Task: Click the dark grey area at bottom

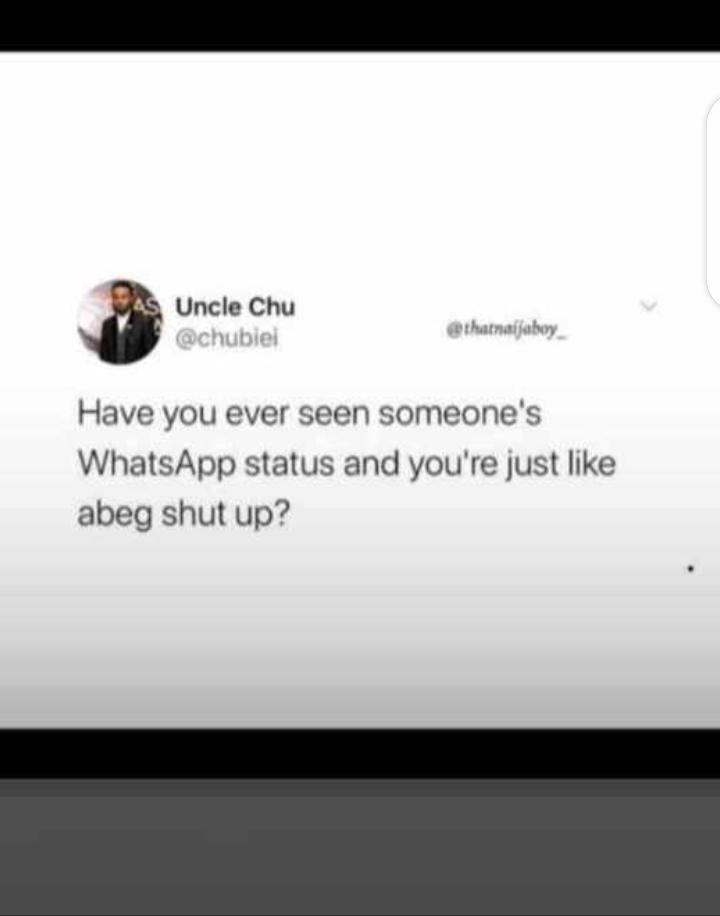Action: tap(360, 847)
